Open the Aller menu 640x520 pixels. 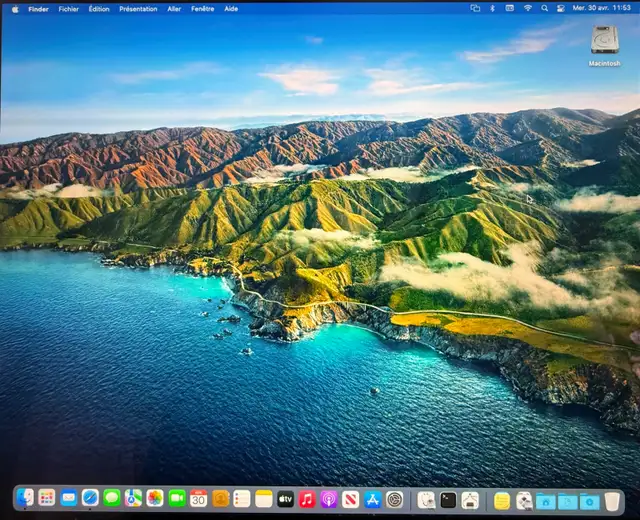coord(174,9)
